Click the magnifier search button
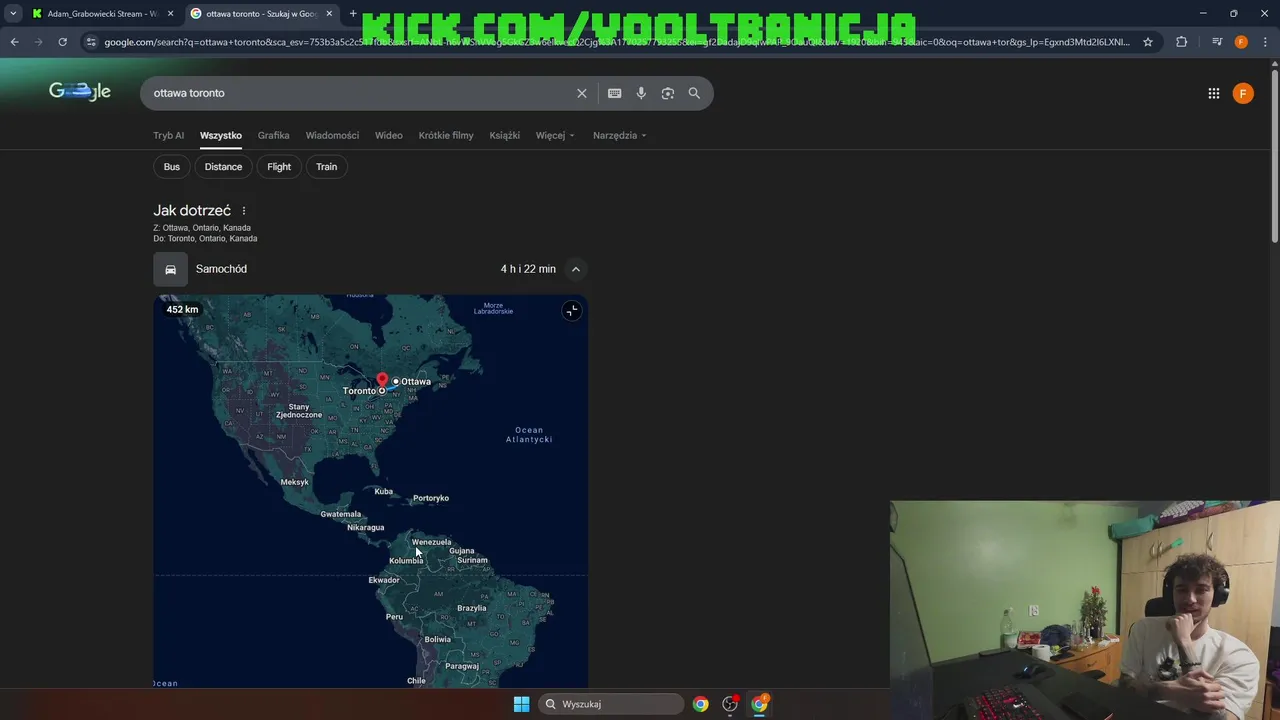The width and height of the screenshot is (1280, 720). (694, 93)
